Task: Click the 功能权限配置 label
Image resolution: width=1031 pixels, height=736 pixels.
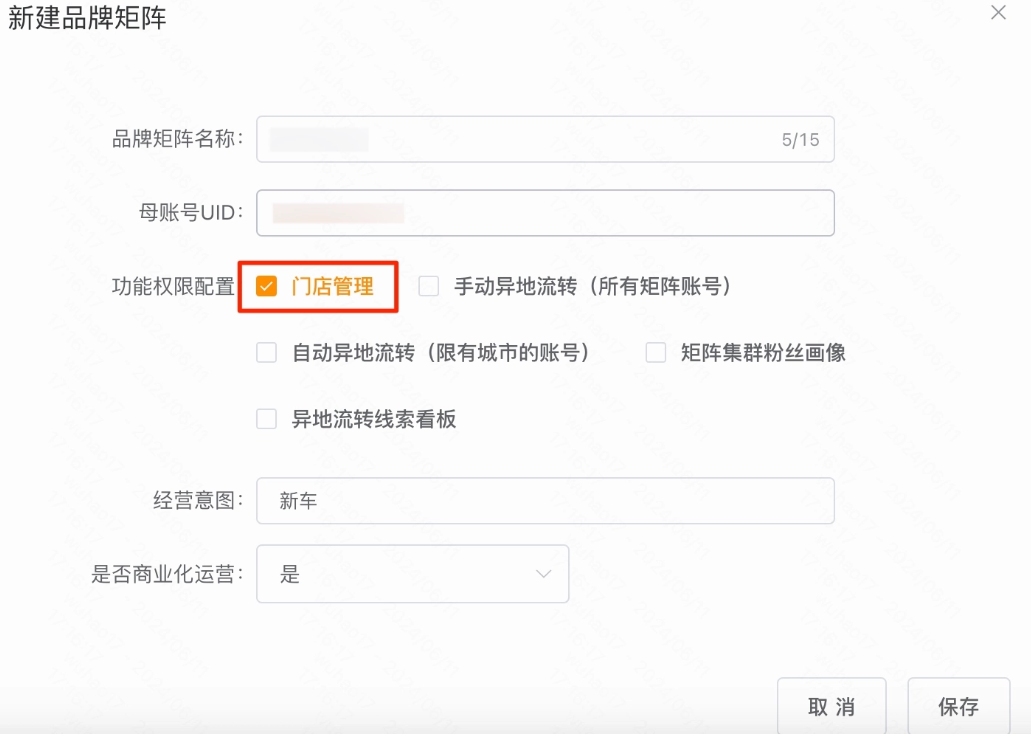Action: [173, 287]
